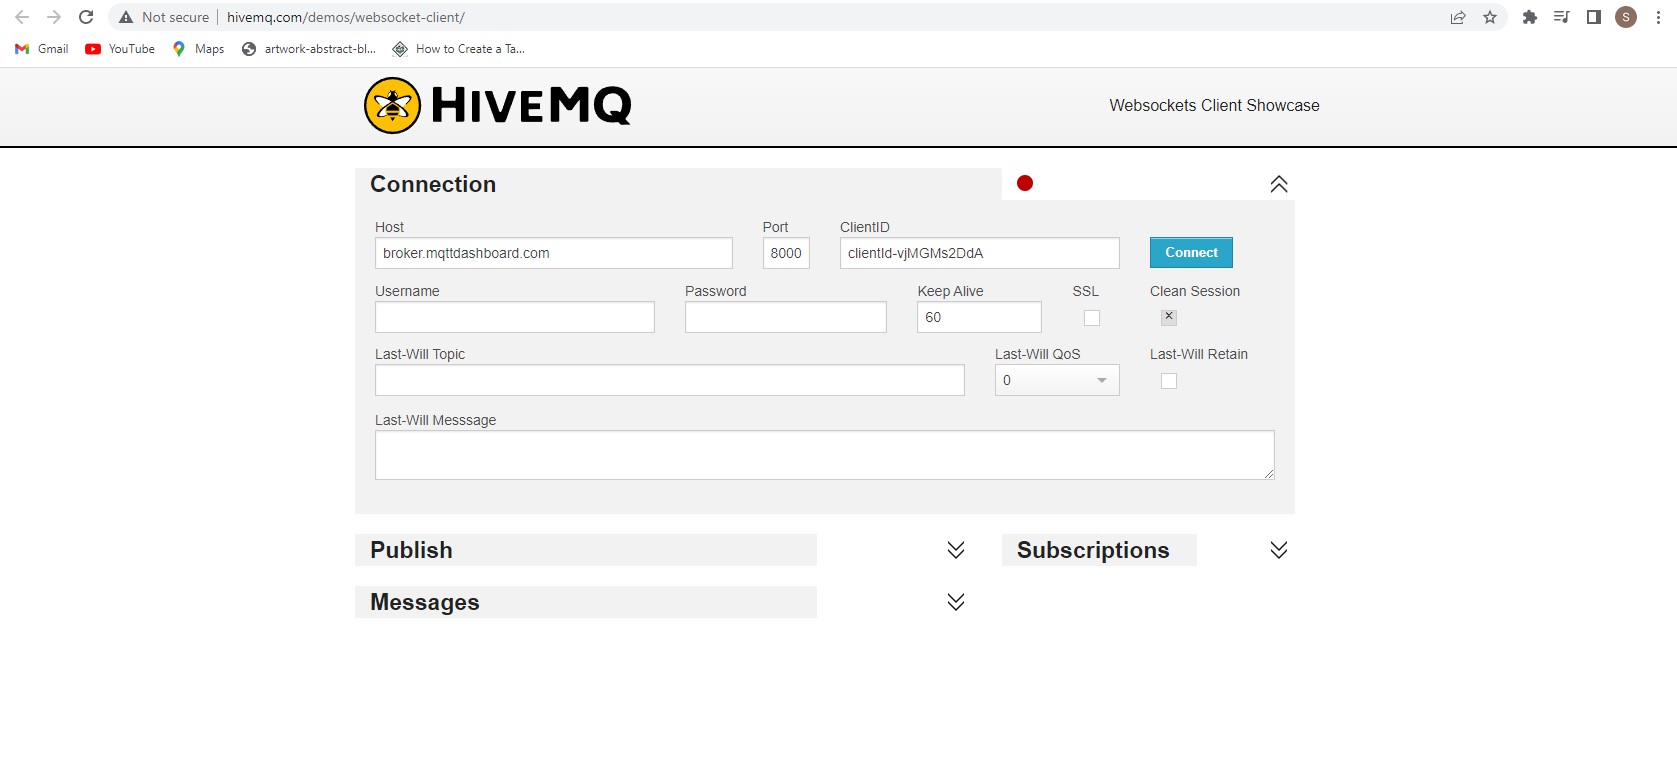Bookmark this tab with star icon
This screenshot has width=1677, height=776.
pos(1490,17)
